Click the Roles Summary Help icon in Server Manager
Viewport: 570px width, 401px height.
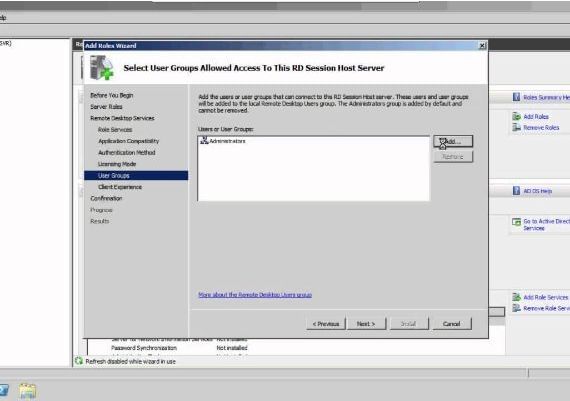pyautogui.click(x=516, y=97)
